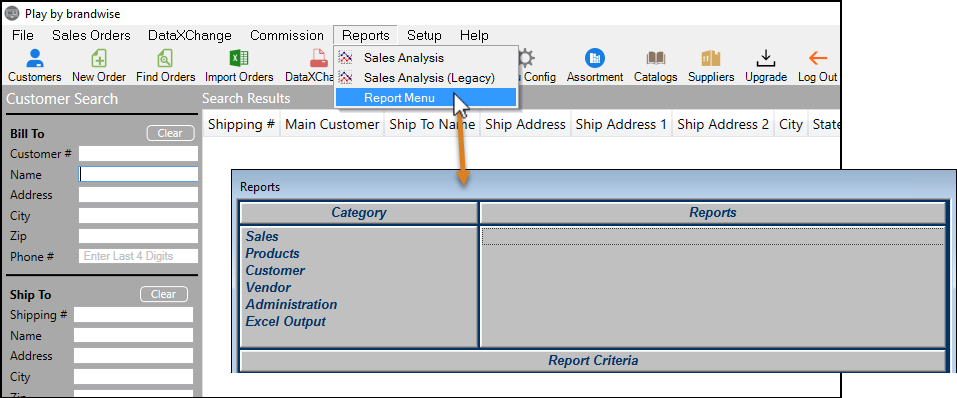
Task: Select the Customer report category
Action: tap(275, 270)
